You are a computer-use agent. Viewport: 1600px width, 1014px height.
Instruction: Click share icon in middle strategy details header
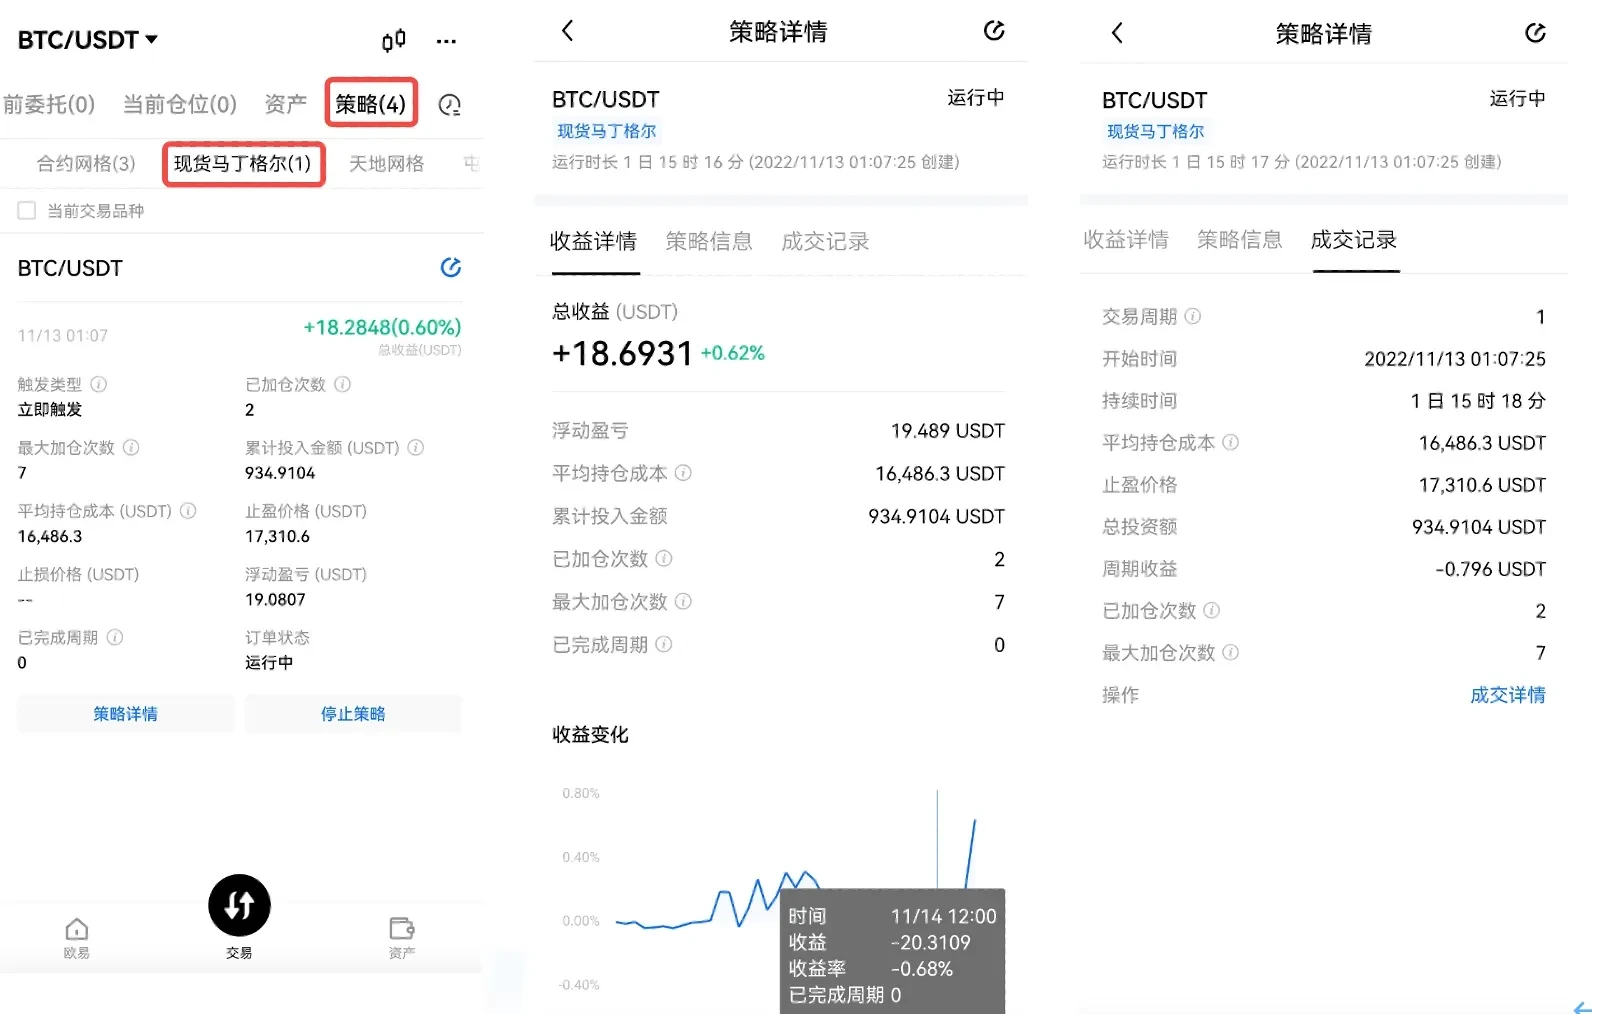point(993,31)
